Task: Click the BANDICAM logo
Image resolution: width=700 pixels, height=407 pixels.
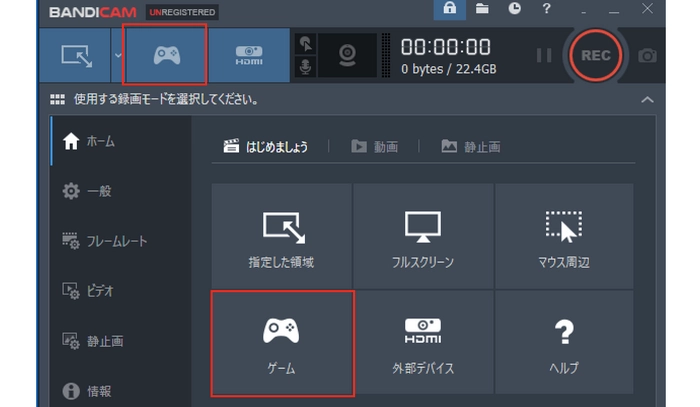Action: pyautogui.click(x=93, y=12)
